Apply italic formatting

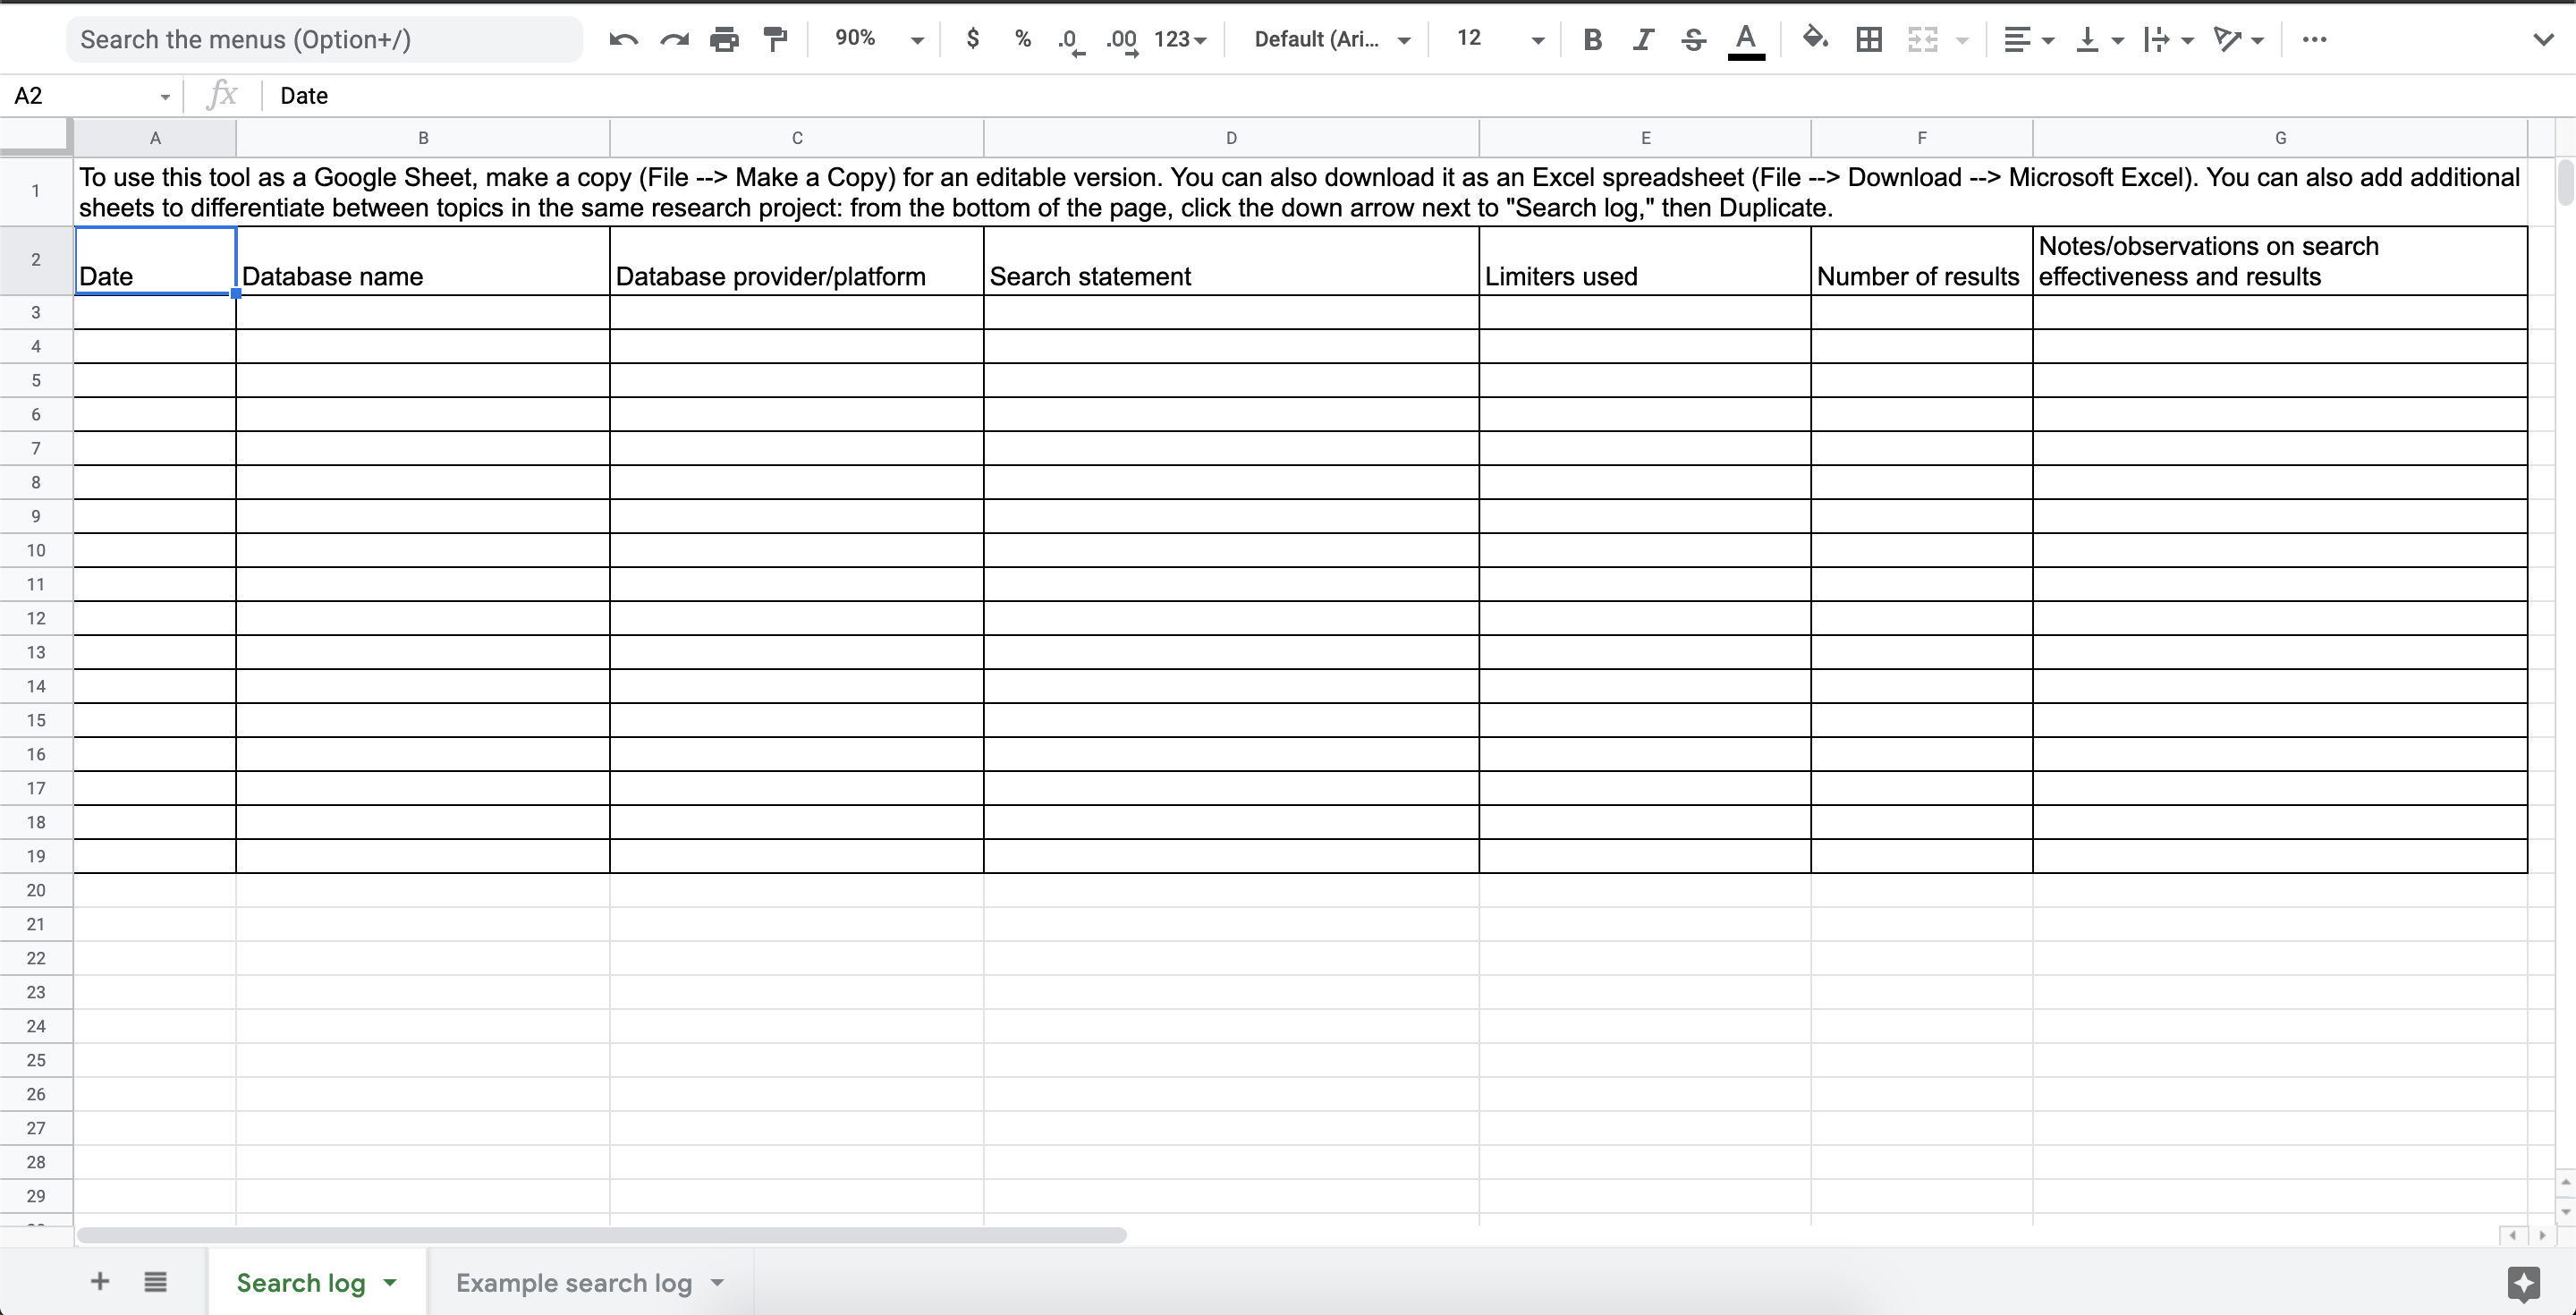click(1642, 39)
